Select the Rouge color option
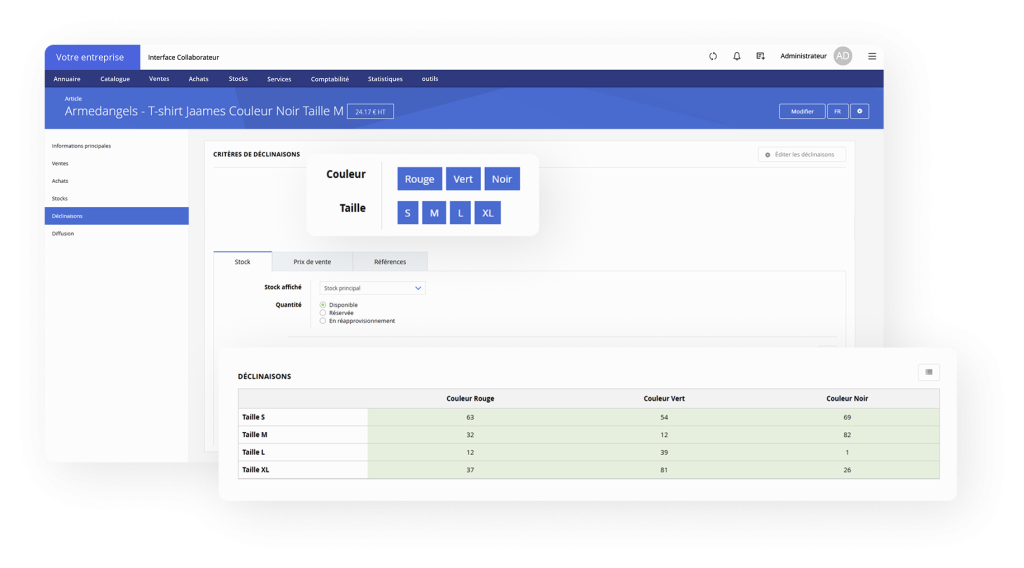 pos(419,179)
